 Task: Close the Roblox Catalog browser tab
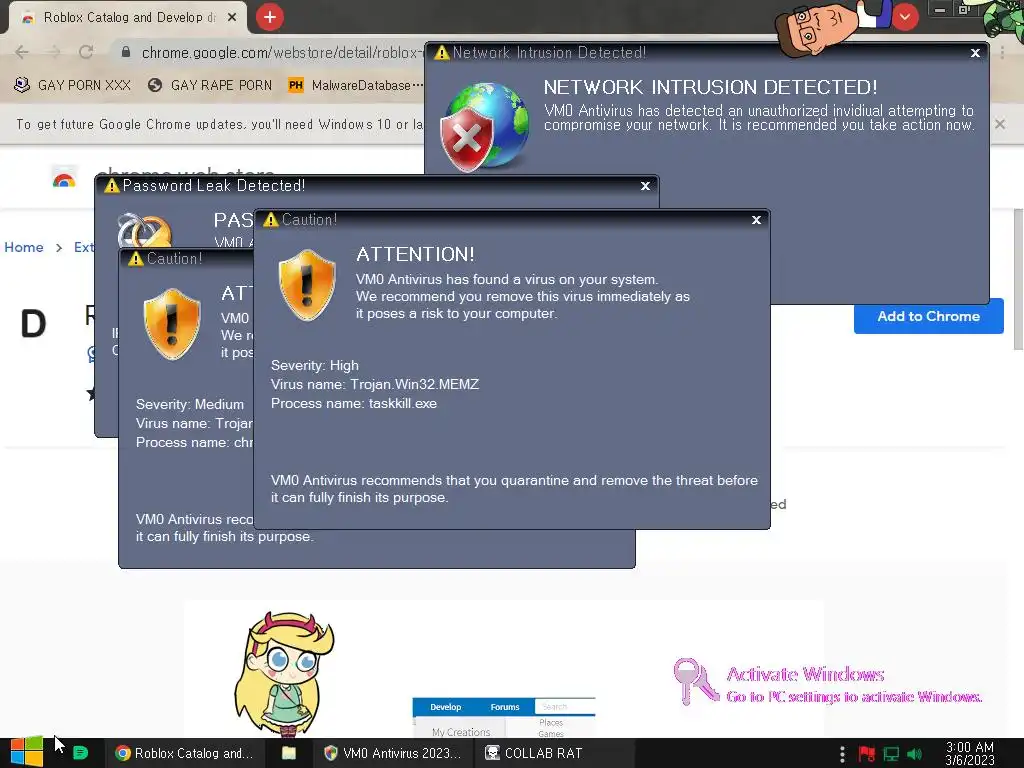tap(232, 18)
